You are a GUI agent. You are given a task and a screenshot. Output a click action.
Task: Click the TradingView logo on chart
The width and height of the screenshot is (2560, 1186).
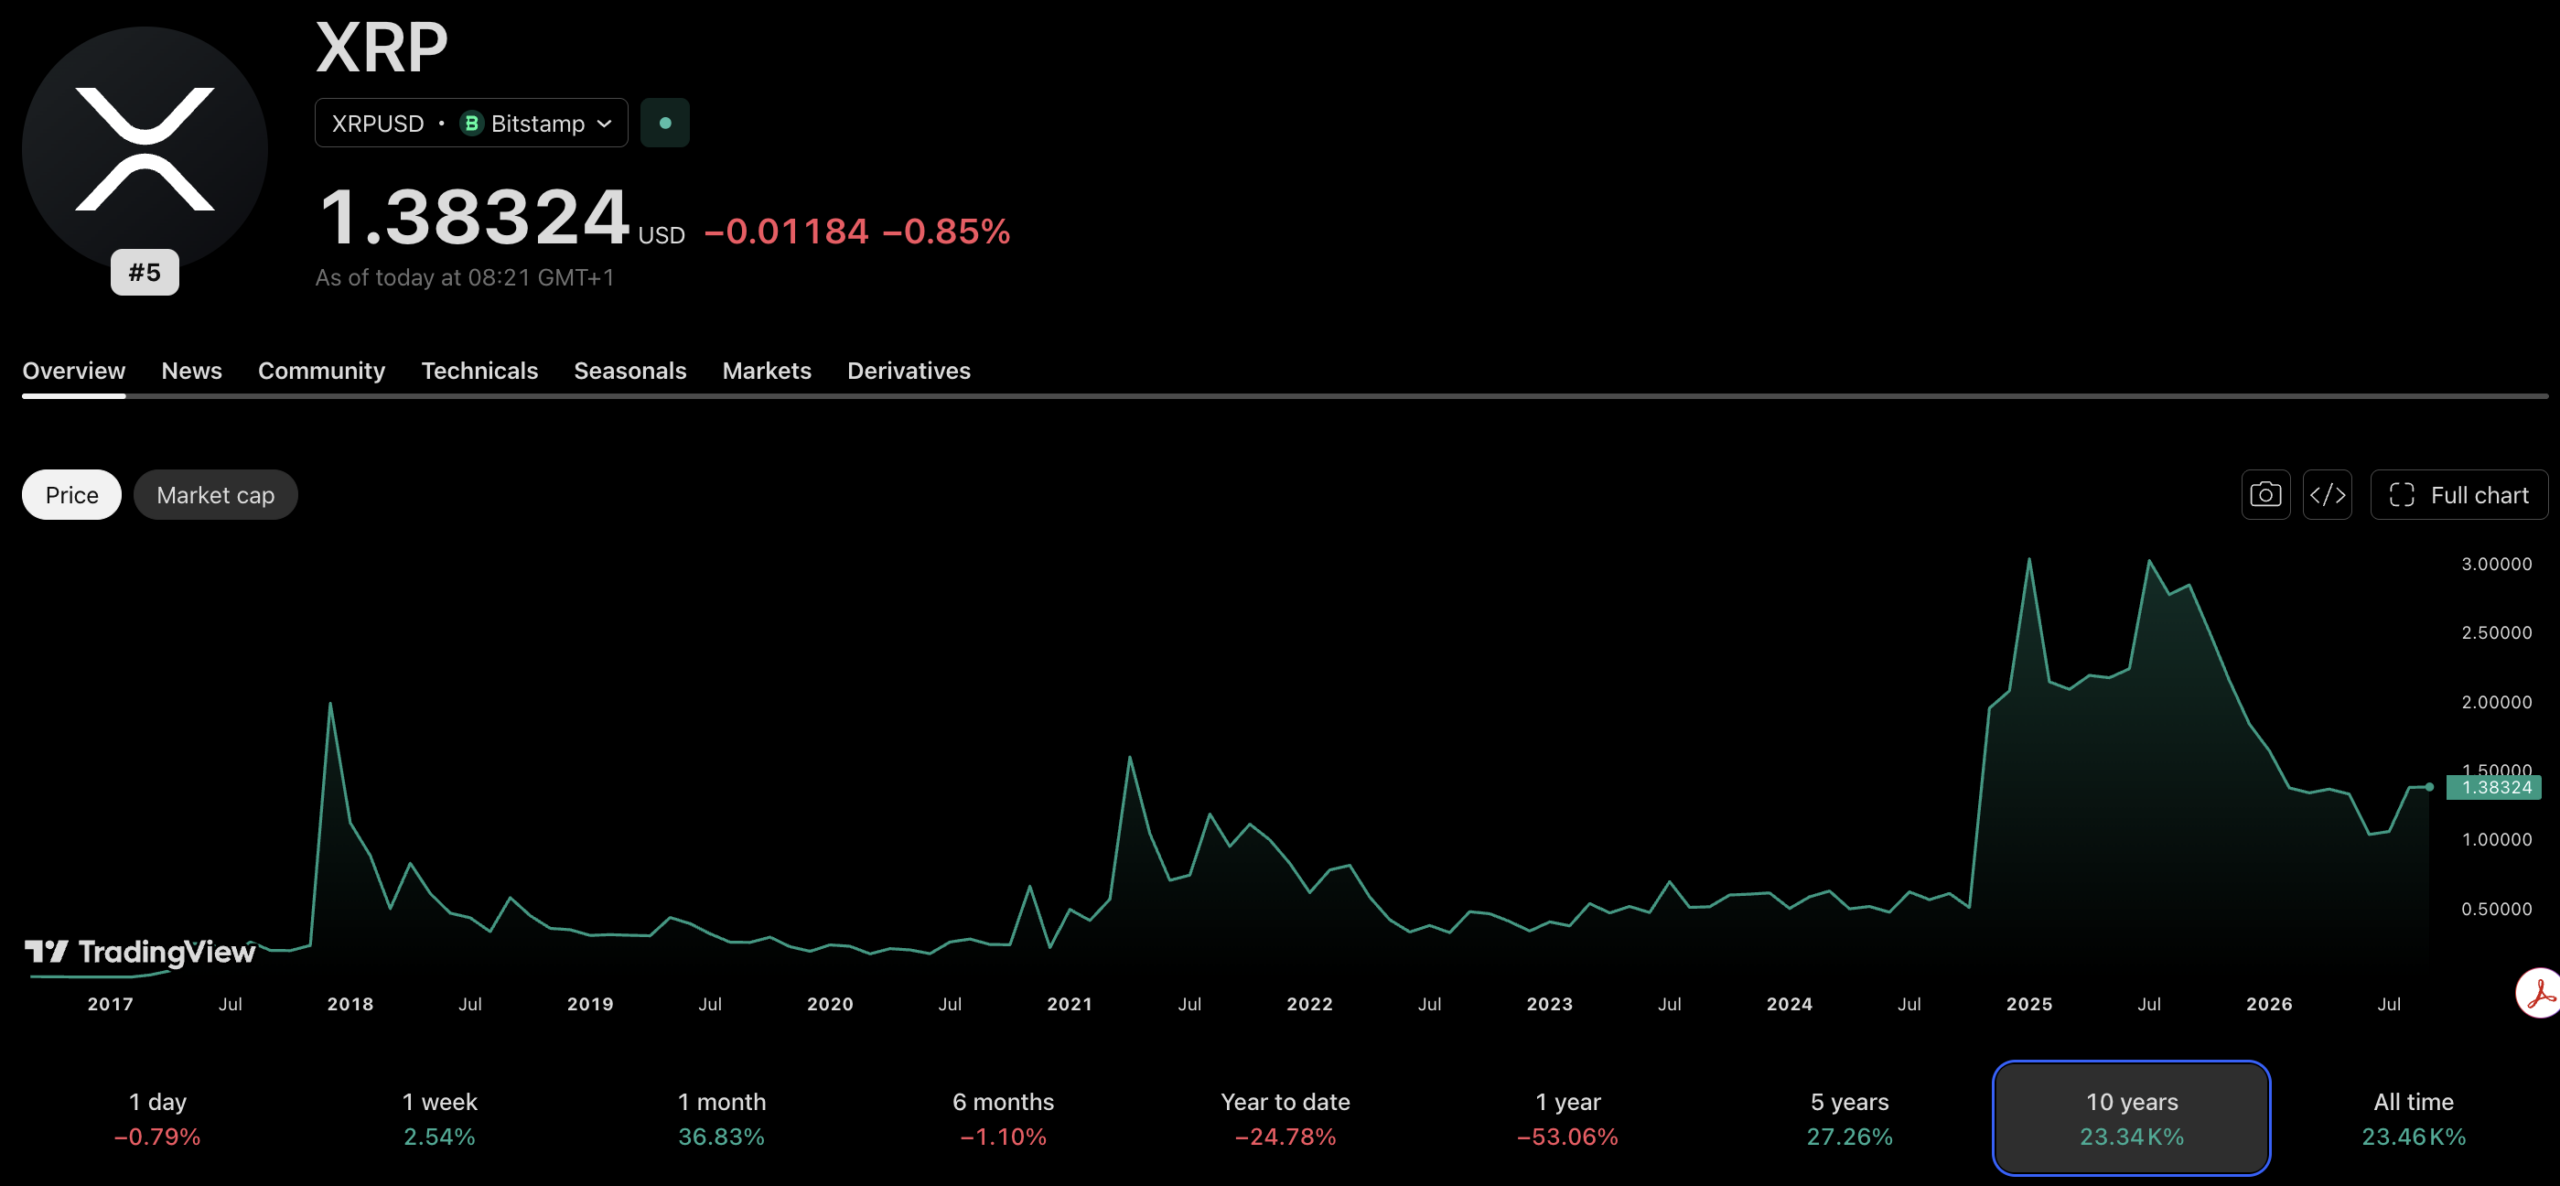[140, 952]
